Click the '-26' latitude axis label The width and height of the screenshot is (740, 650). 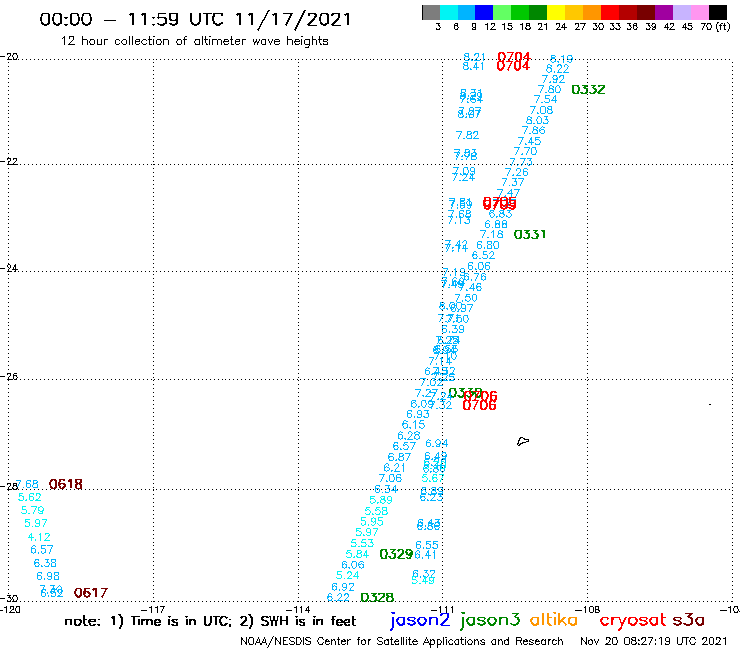pyautogui.click(x=9, y=377)
